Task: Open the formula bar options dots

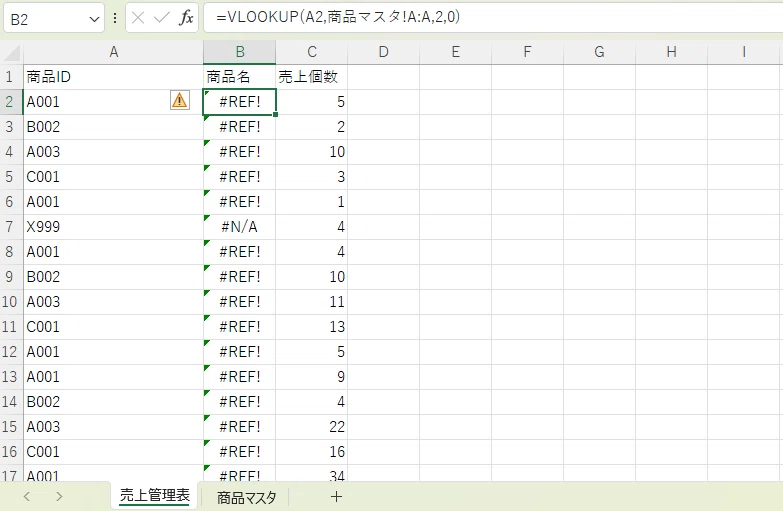Action: pyautogui.click(x=115, y=18)
